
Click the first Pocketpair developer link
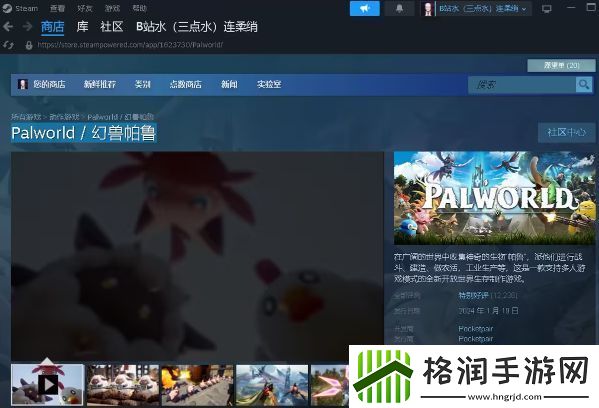click(x=476, y=329)
